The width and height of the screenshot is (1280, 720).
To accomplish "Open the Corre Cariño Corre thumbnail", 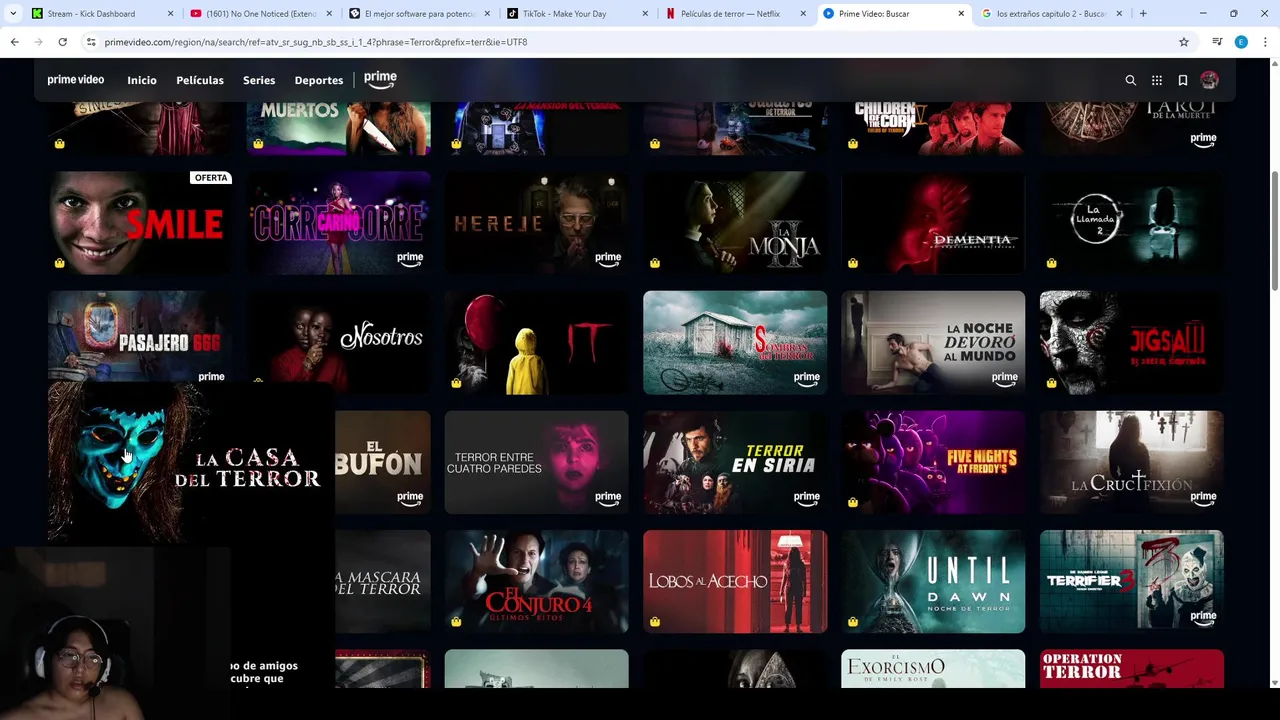I will click(x=339, y=223).
